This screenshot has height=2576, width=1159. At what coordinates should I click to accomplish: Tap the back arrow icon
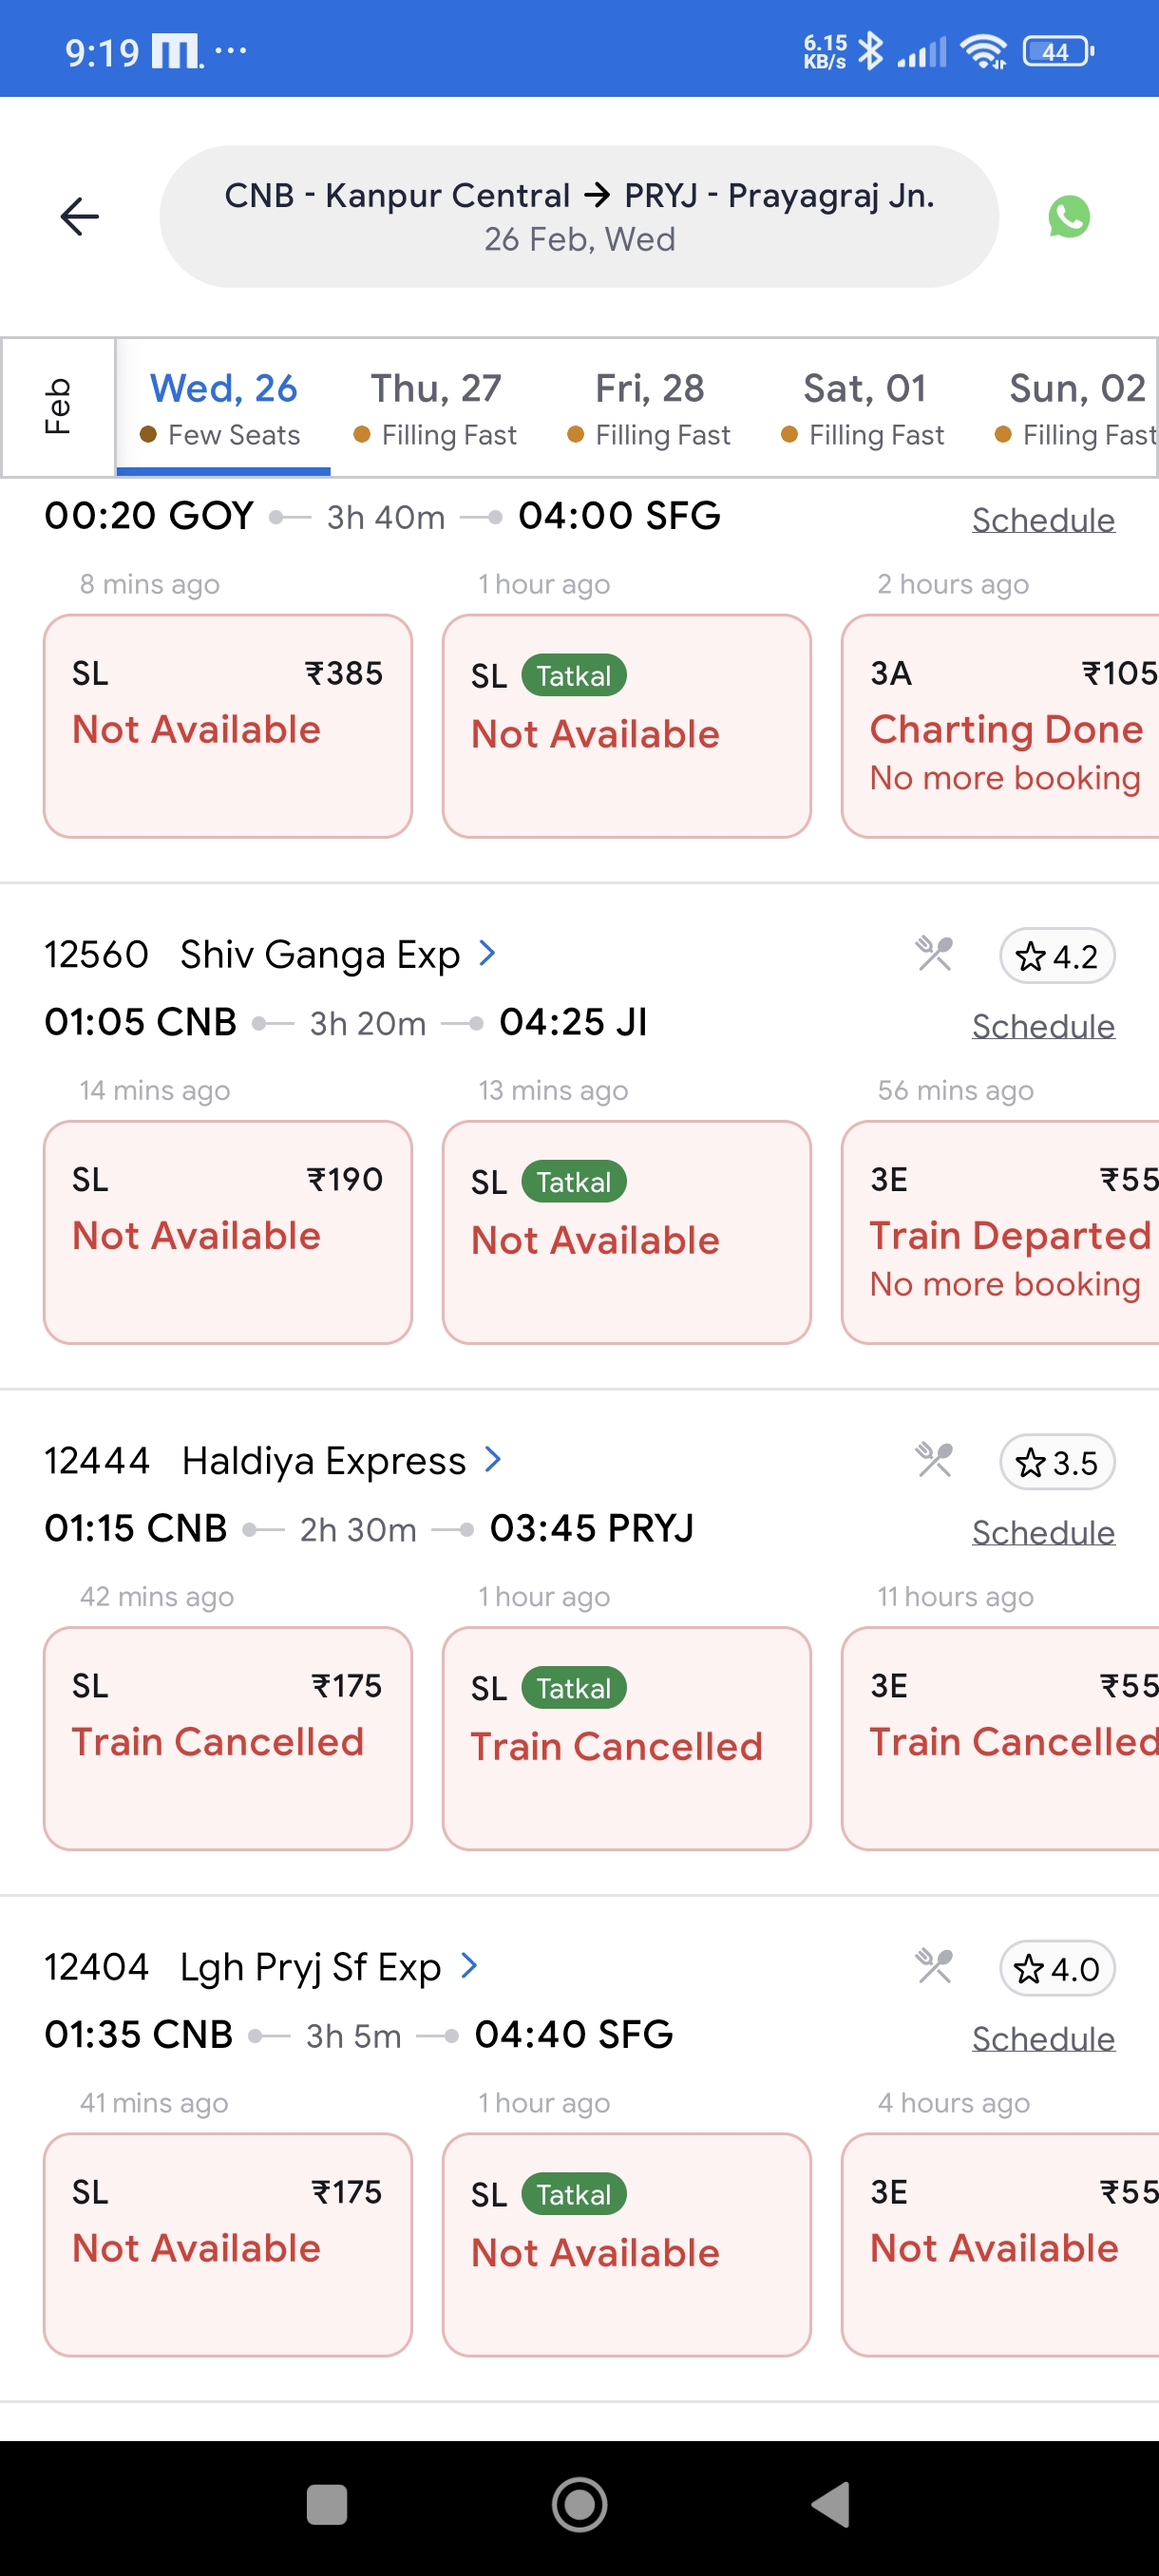[x=80, y=216]
